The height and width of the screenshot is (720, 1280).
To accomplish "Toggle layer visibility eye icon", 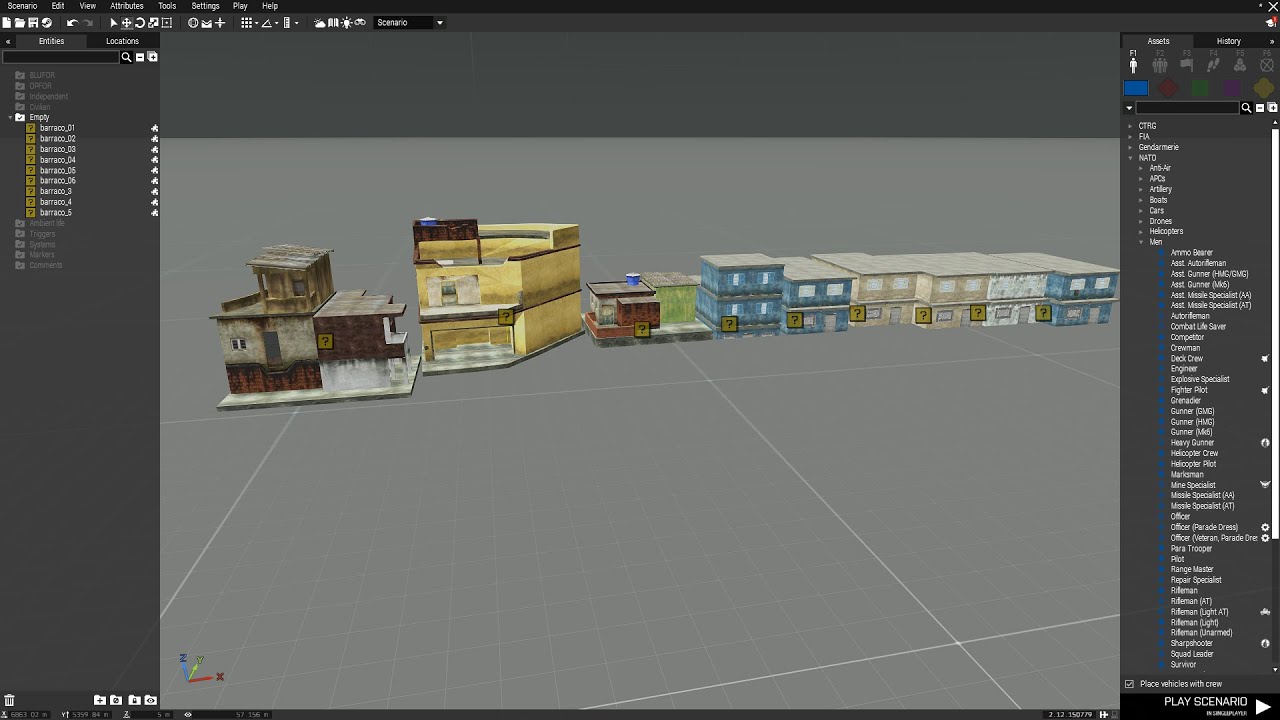I will point(150,700).
